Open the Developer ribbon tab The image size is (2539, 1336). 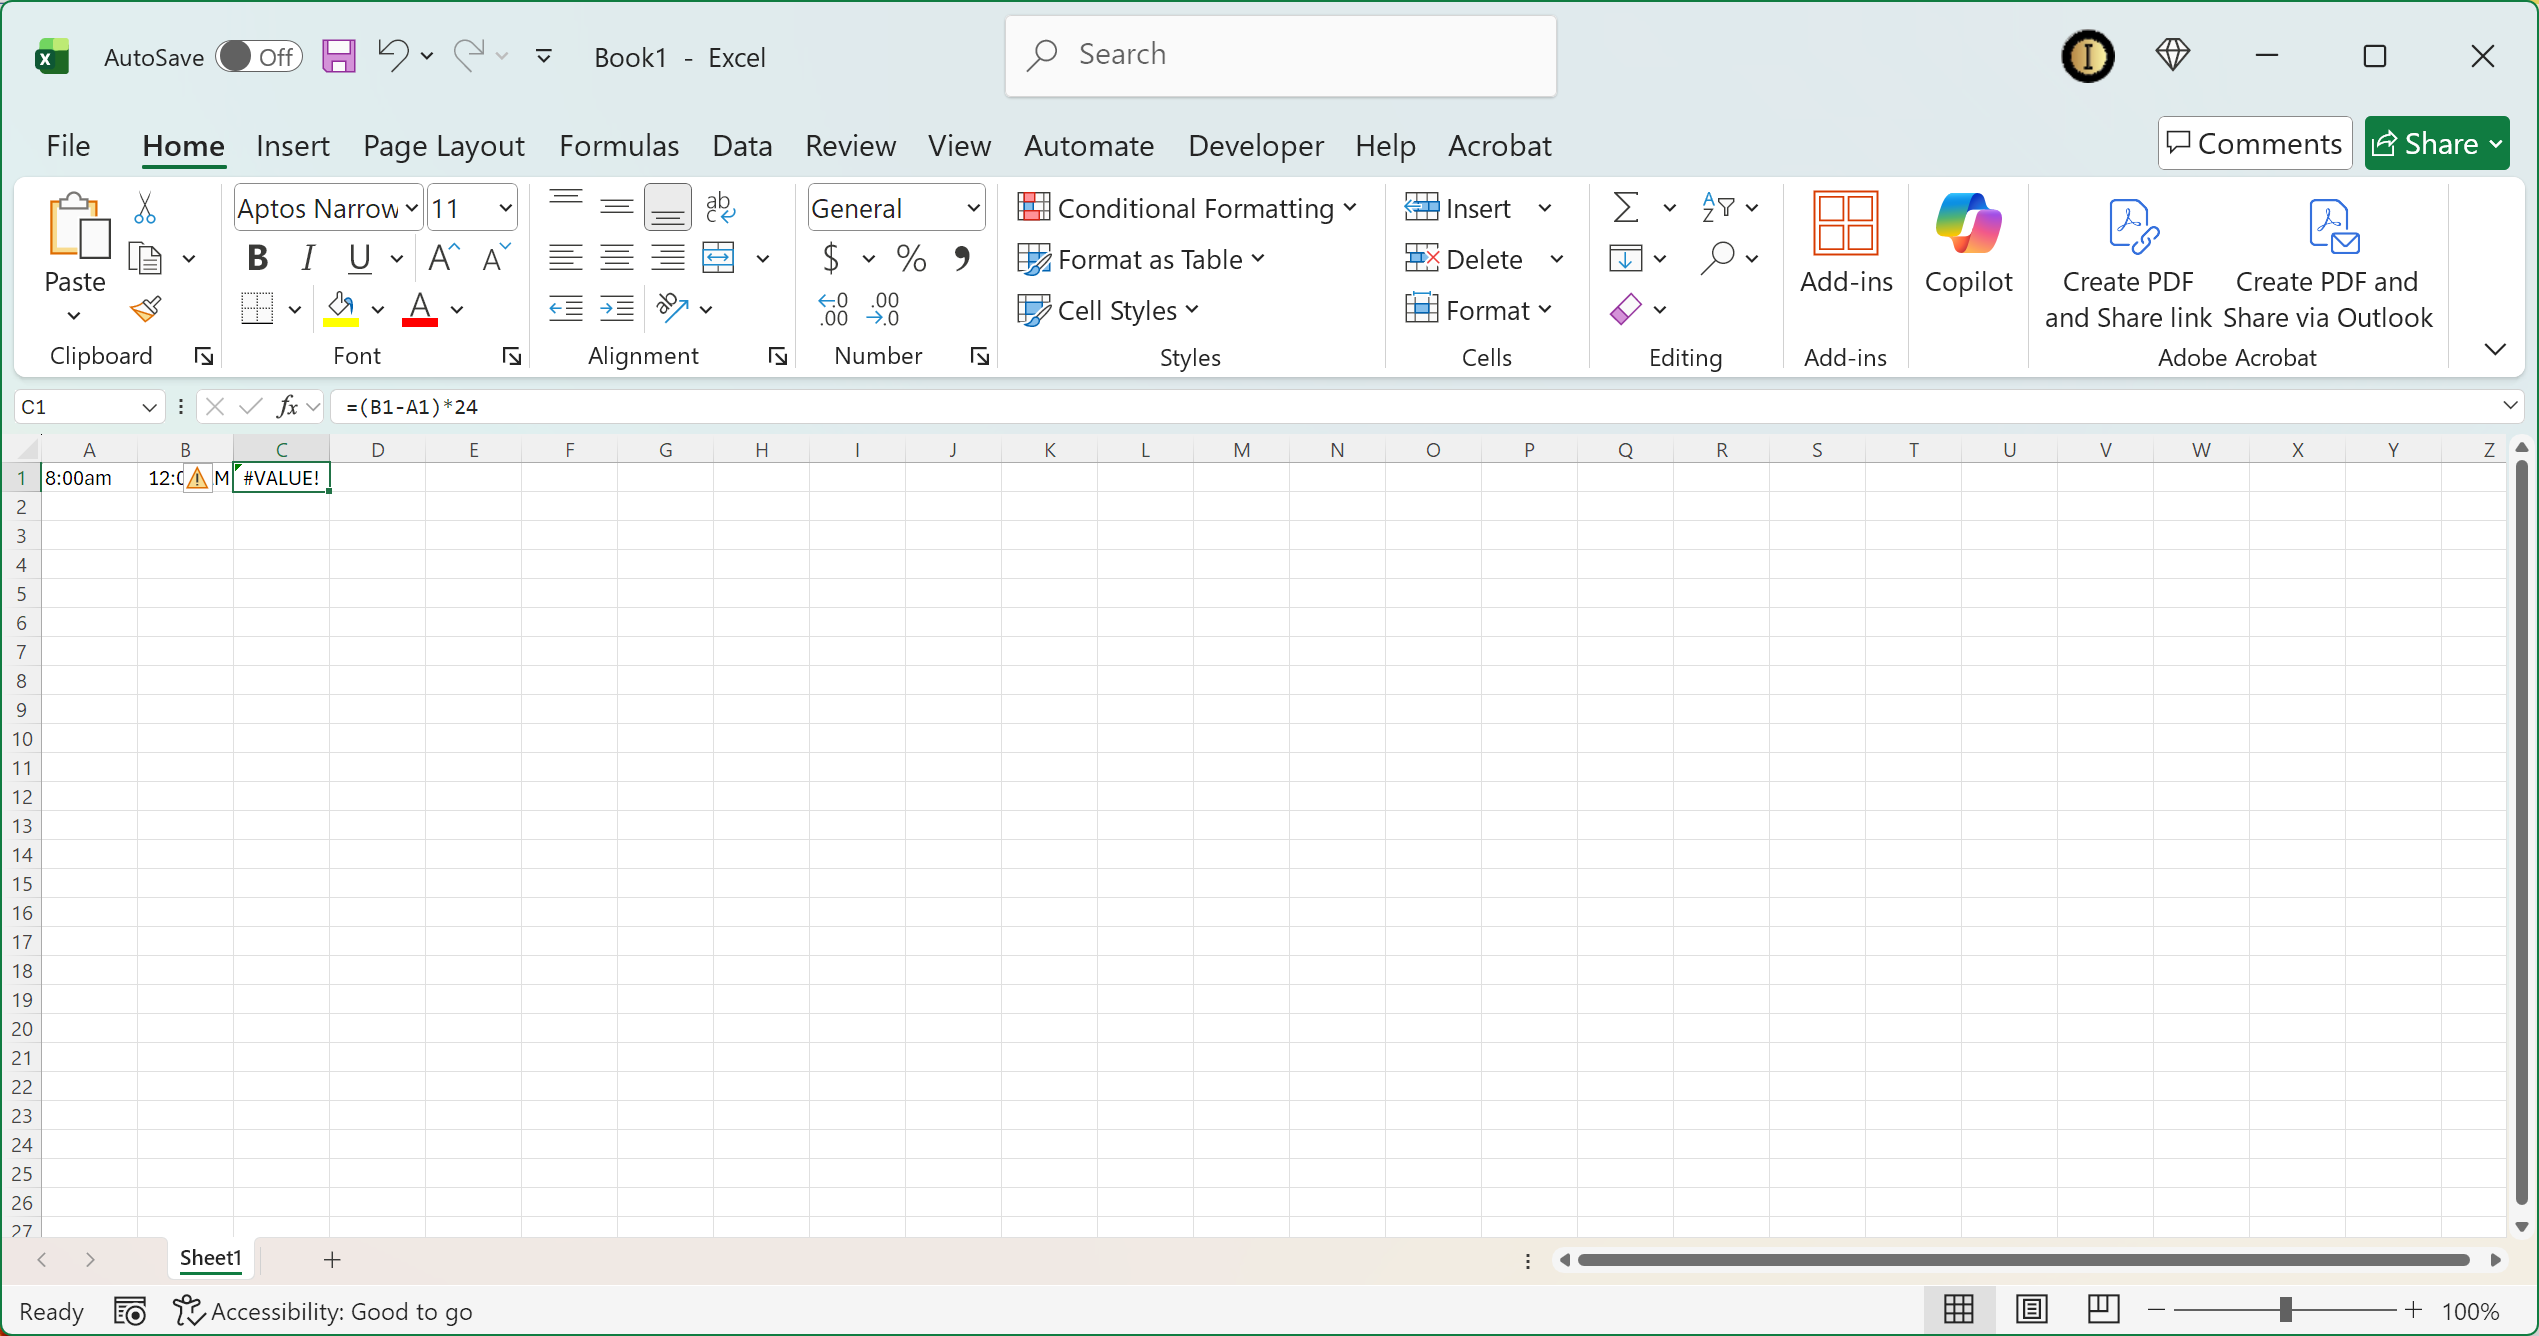click(x=1255, y=145)
